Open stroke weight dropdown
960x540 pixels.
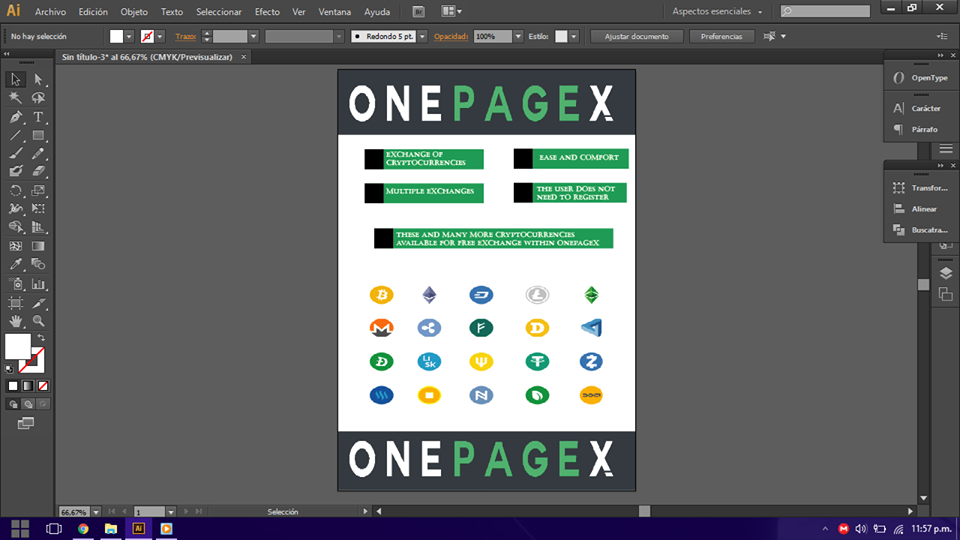tap(253, 37)
